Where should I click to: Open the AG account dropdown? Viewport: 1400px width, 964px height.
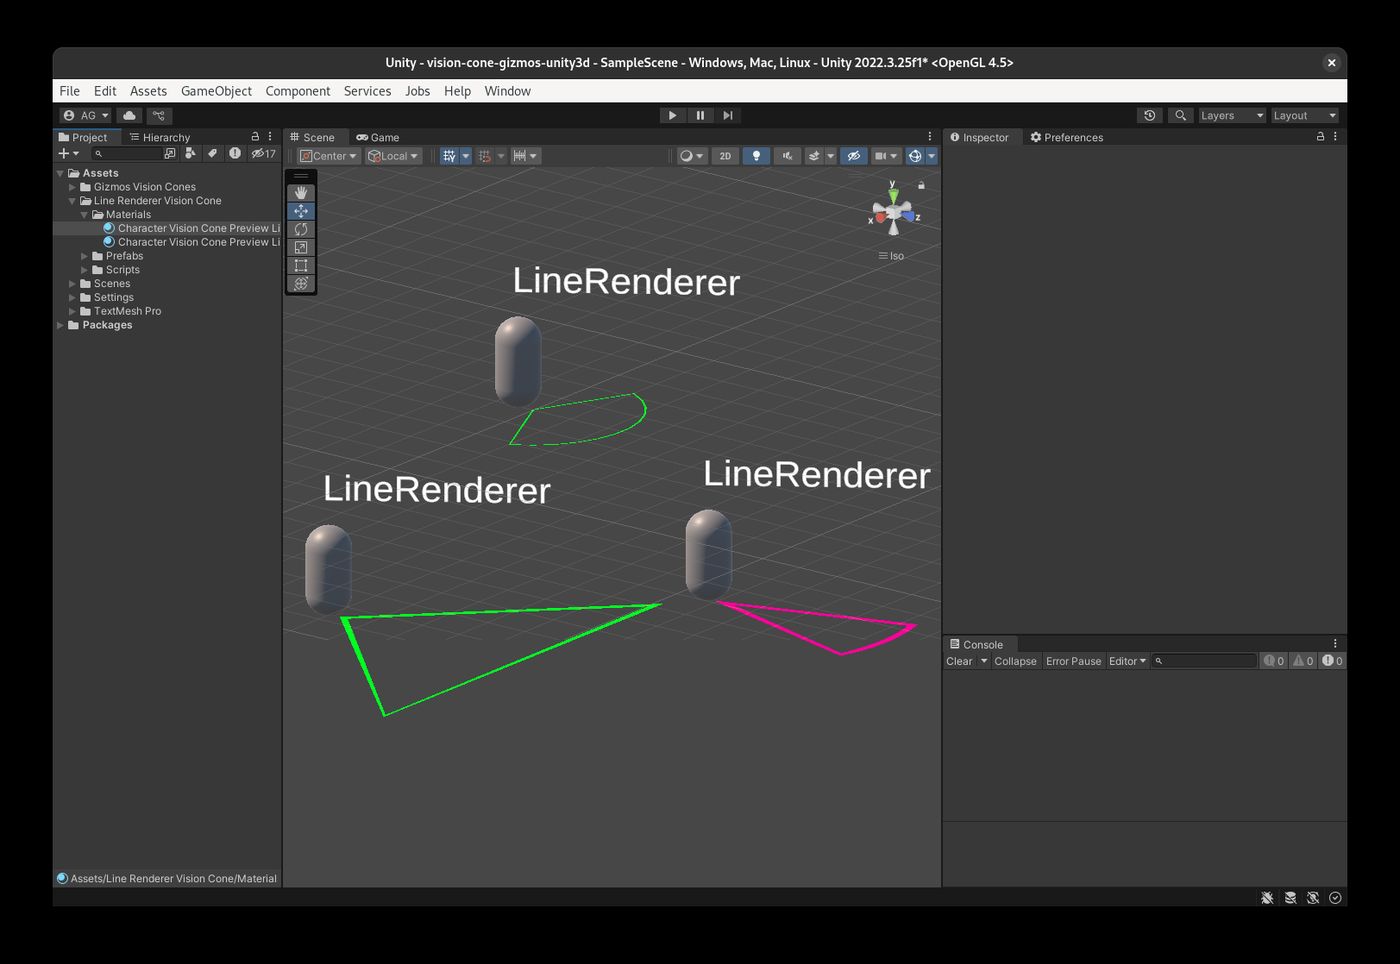click(x=85, y=115)
